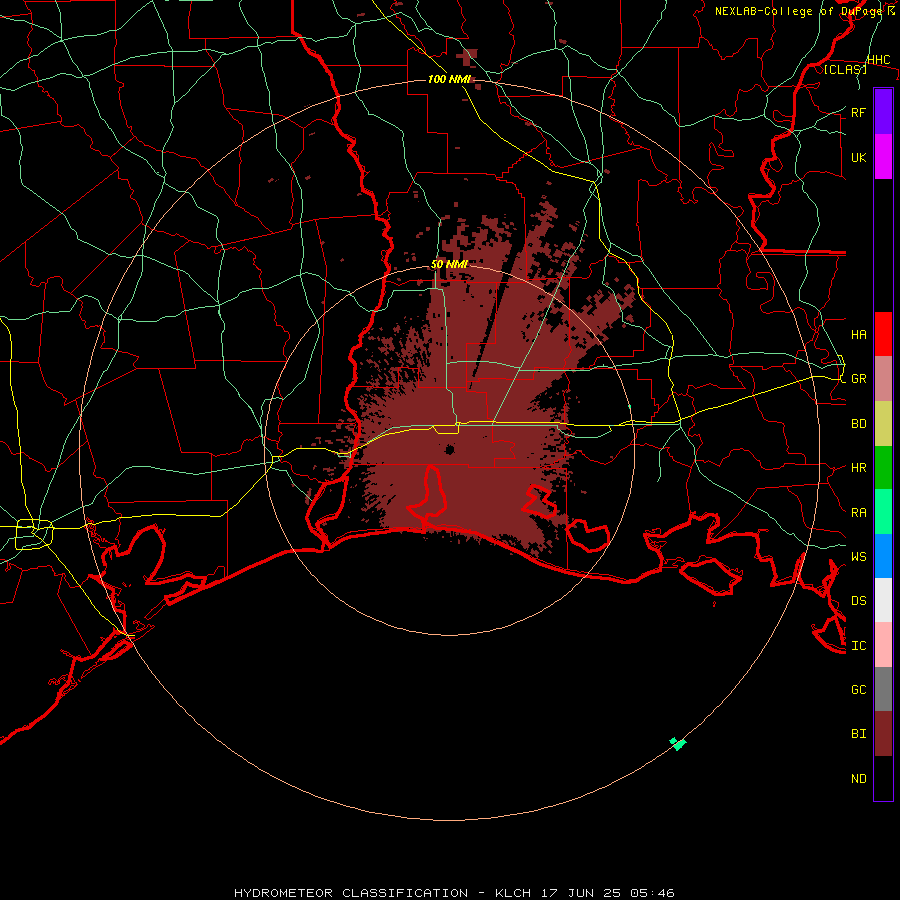
Task: Click the "HHC" product label
Action: (x=878, y=60)
